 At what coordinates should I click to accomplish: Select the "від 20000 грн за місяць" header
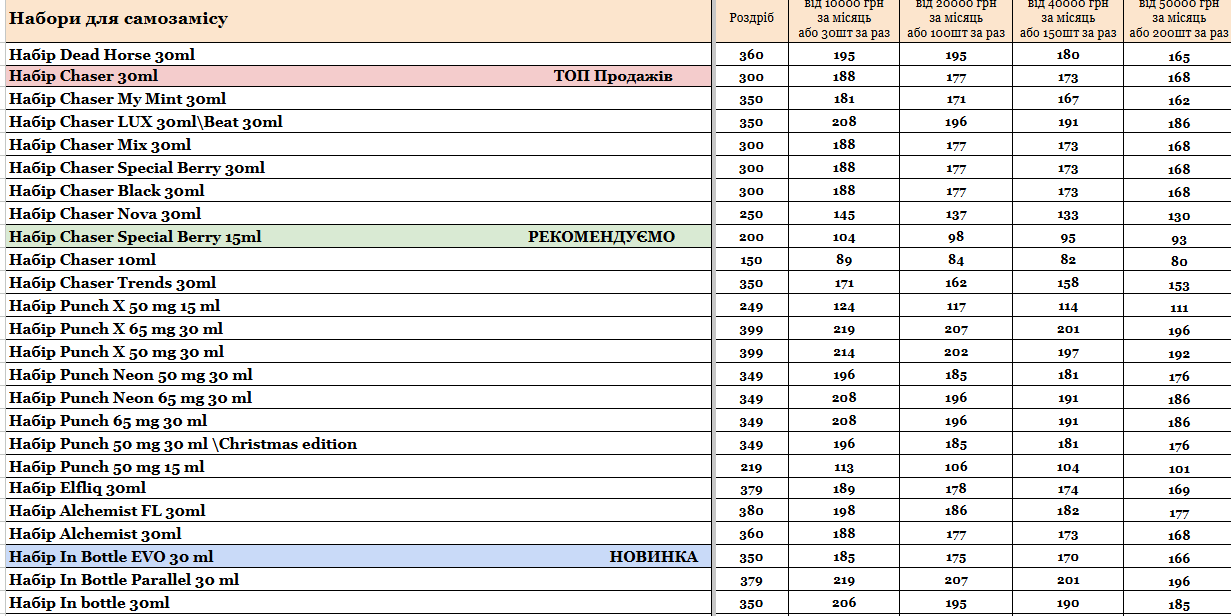click(x=956, y=19)
